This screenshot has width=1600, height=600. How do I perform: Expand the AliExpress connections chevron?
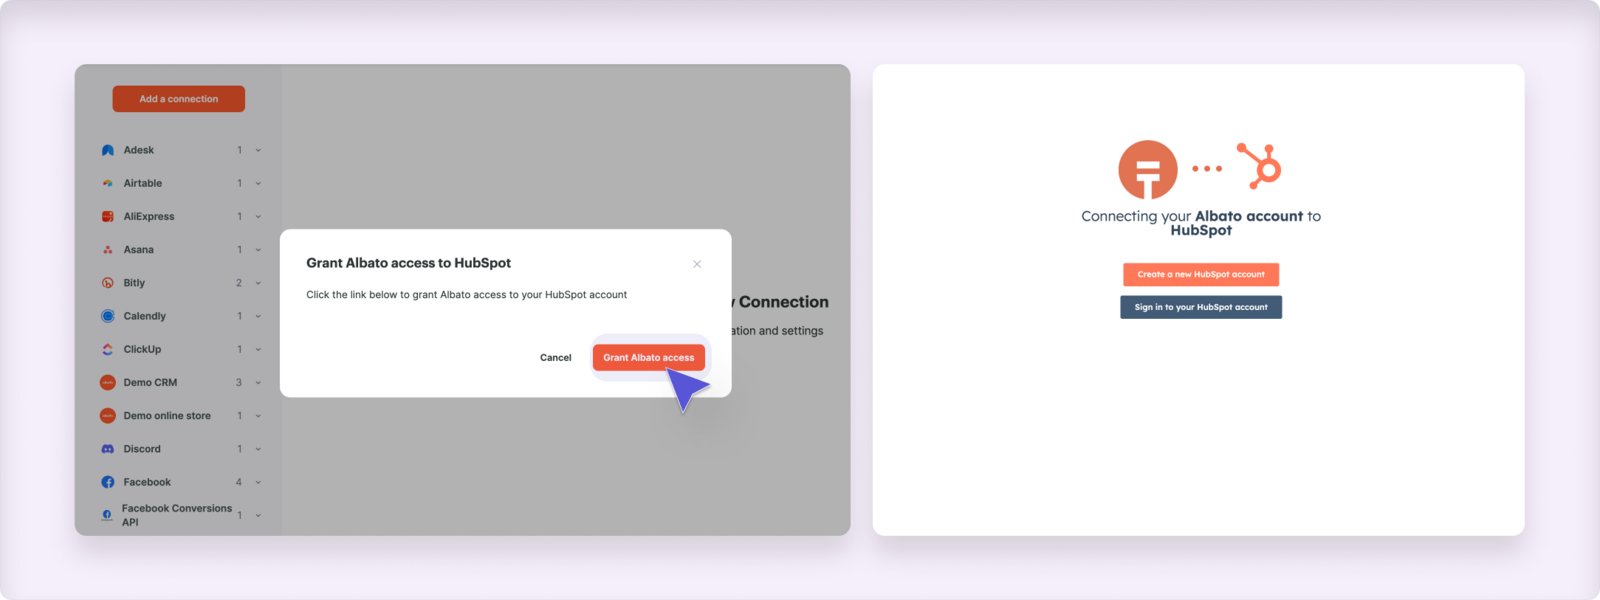pos(258,216)
